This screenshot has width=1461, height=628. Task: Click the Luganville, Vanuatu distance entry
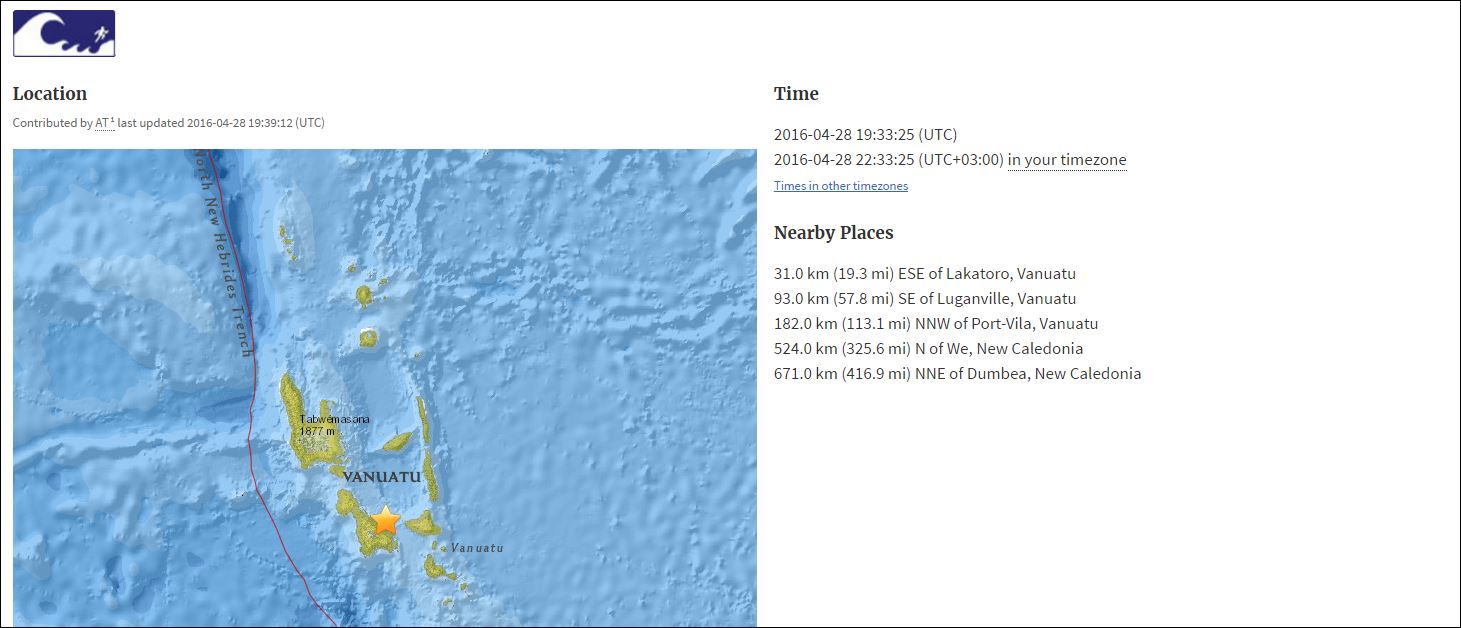[924, 299]
